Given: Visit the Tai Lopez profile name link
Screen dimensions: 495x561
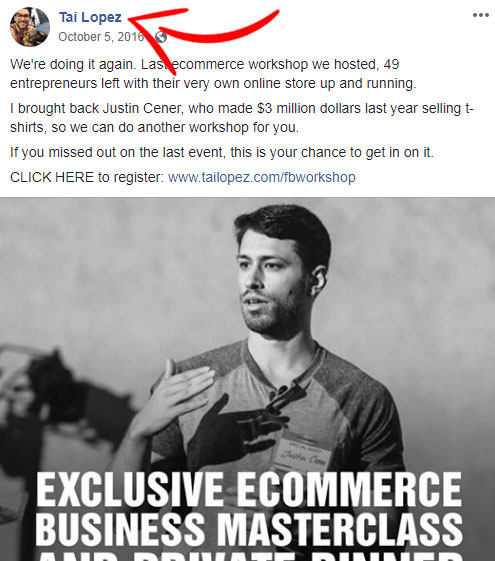Looking at the screenshot, I should (90, 17).
